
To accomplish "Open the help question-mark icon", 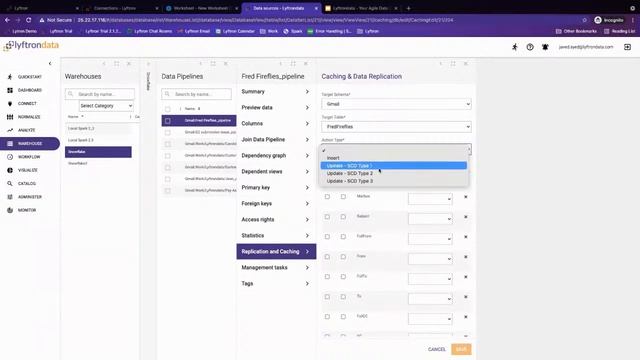I will click(530, 47).
